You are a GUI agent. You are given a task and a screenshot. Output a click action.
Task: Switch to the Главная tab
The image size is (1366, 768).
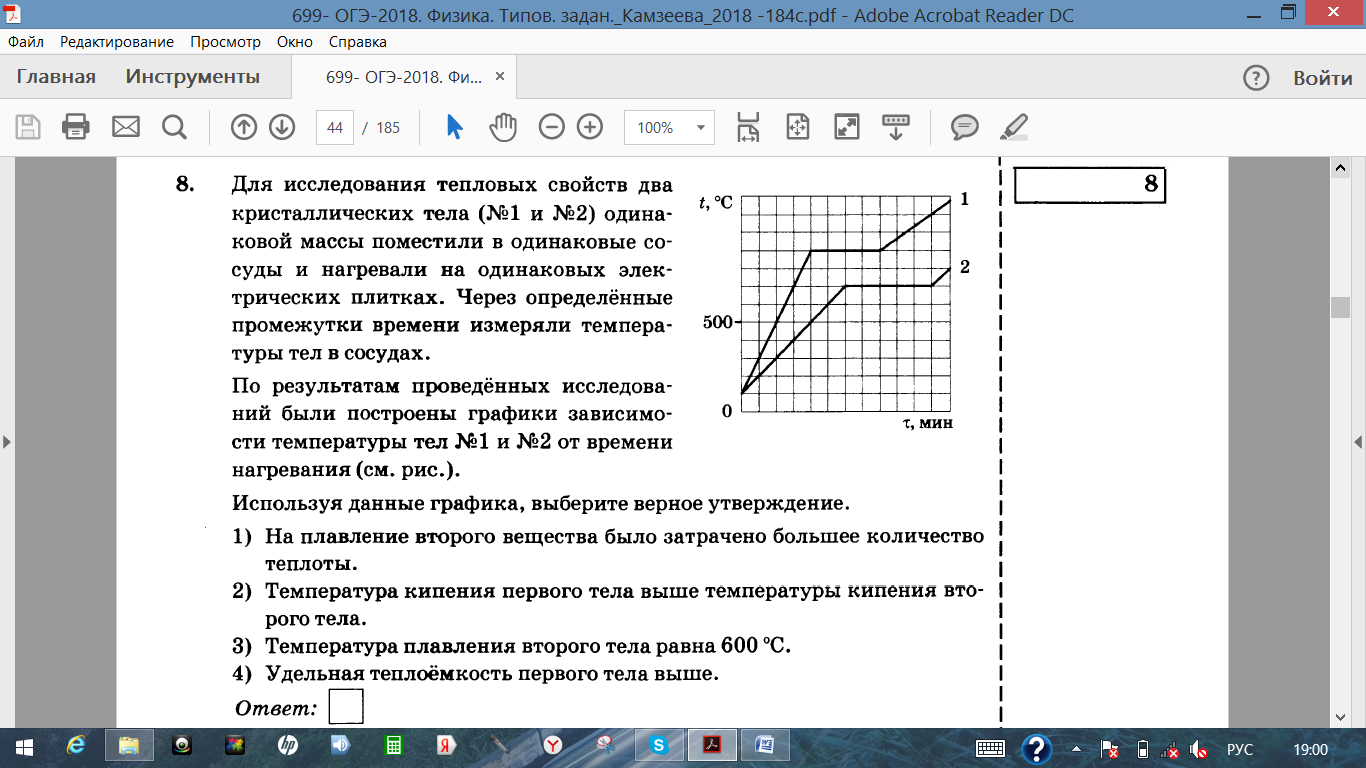(56, 77)
